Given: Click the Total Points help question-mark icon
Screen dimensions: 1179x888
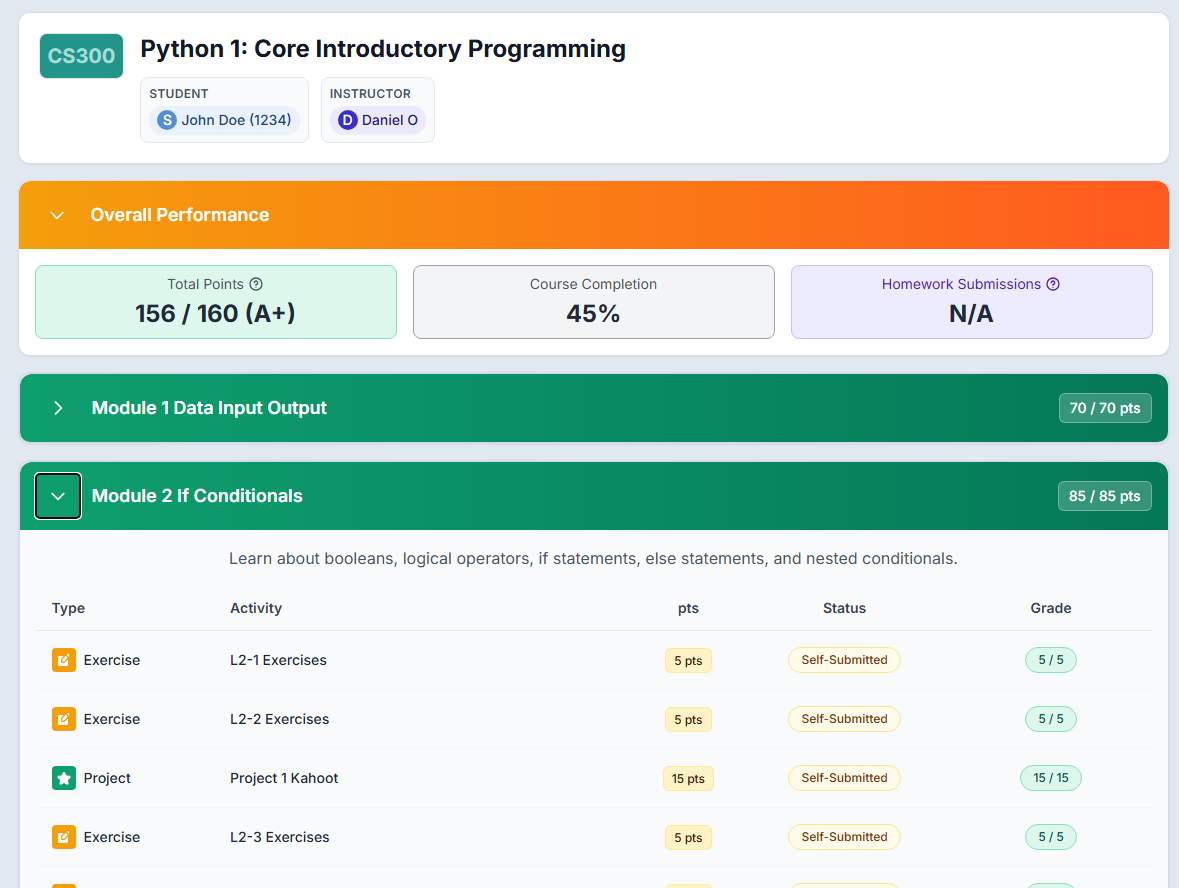Looking at the screenshot, I should click(x=256, y=285).
